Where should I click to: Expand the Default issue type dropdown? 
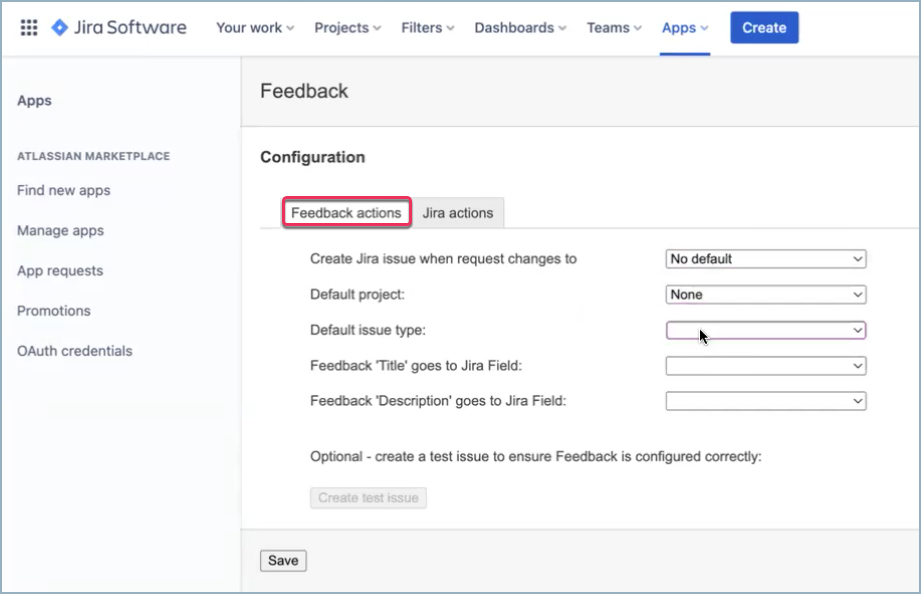766,330
